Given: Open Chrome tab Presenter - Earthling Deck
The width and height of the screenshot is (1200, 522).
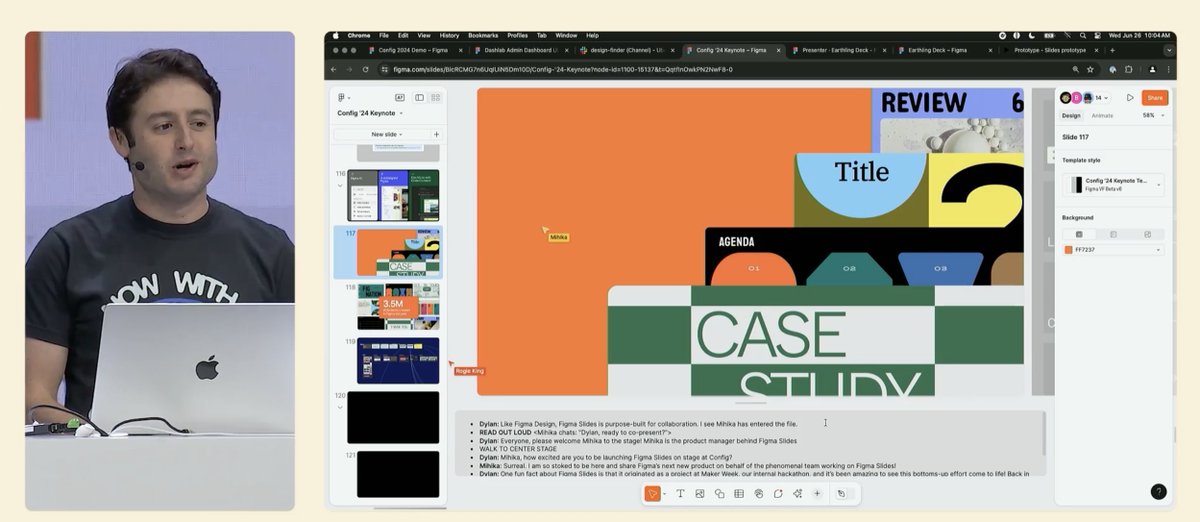Looking at the screenshot, I should pyautogui.click(x=838, y=49).
